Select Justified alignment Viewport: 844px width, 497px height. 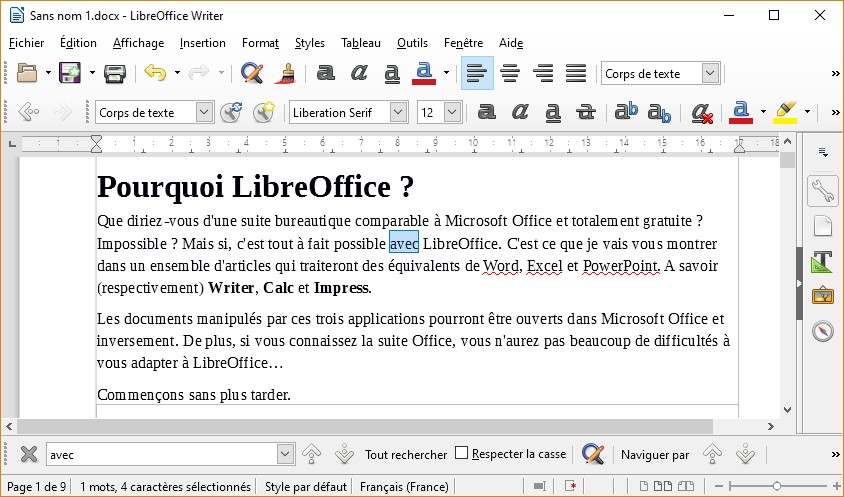[576, 73]
